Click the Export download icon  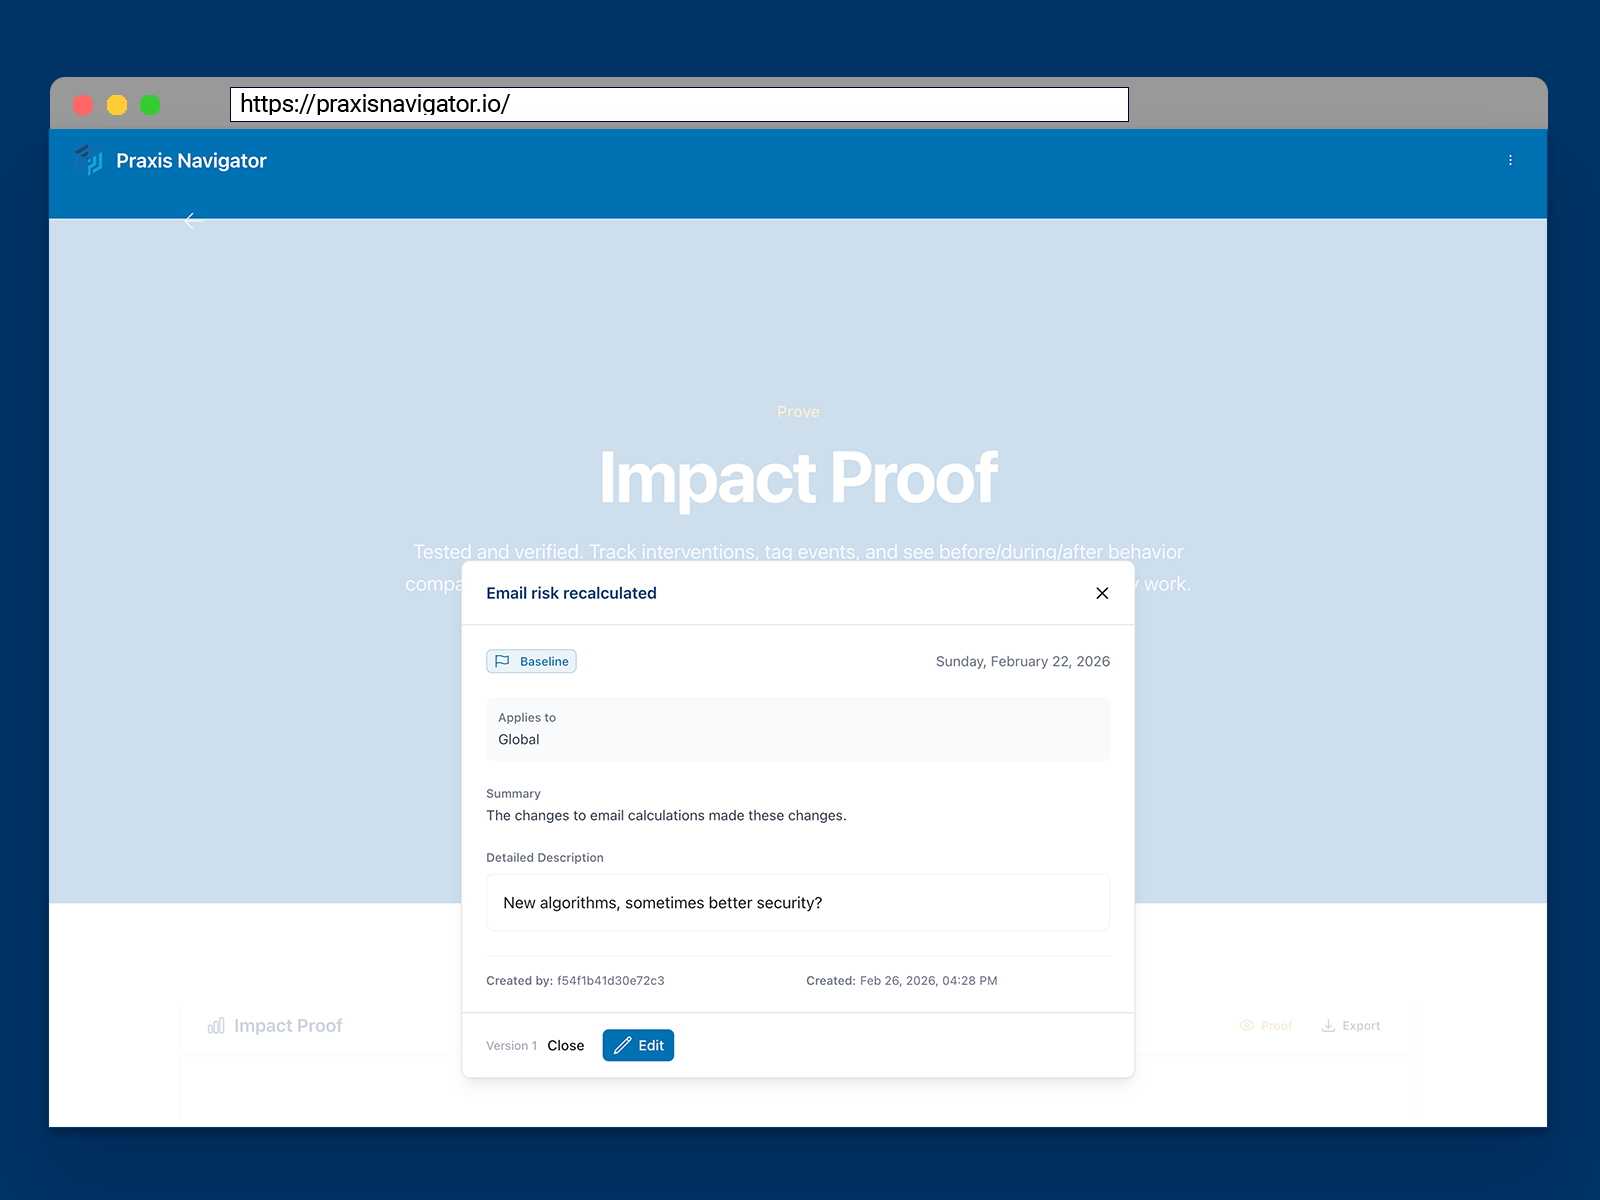click(1328, 1025)
